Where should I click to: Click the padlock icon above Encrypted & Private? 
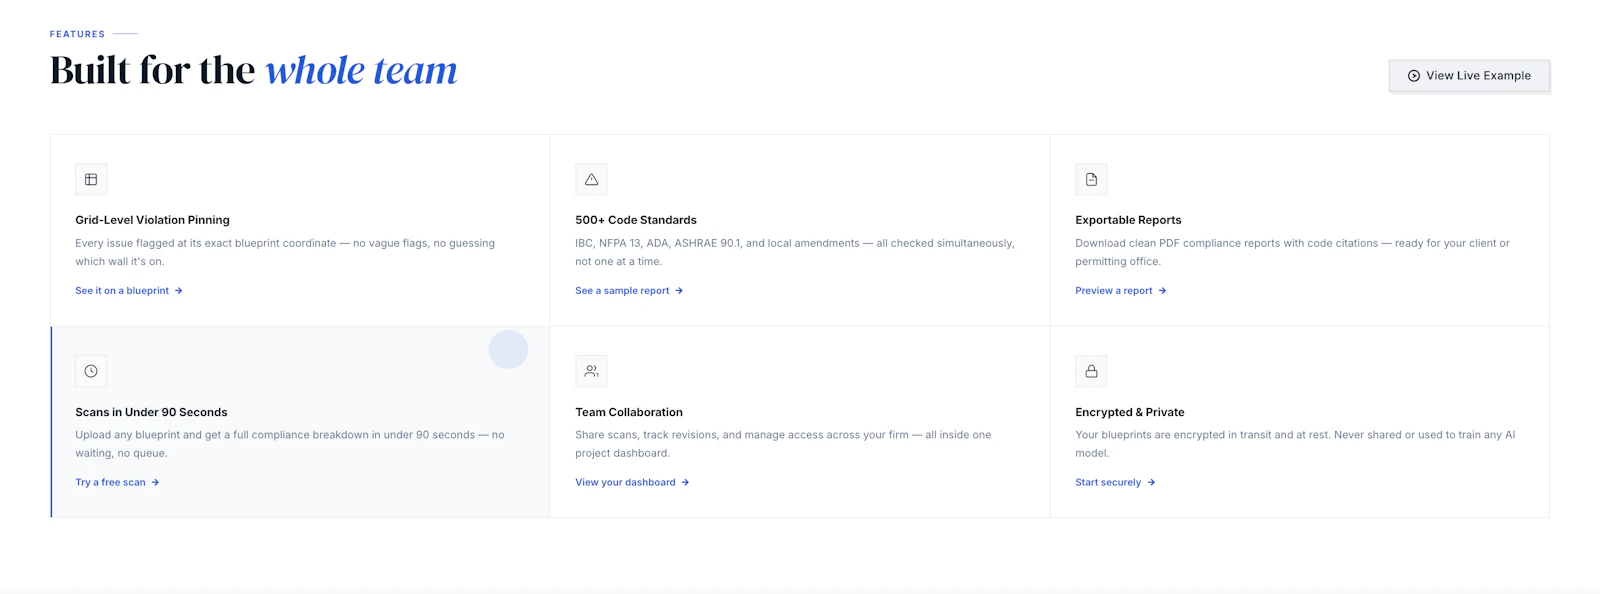click(1091, 371)
